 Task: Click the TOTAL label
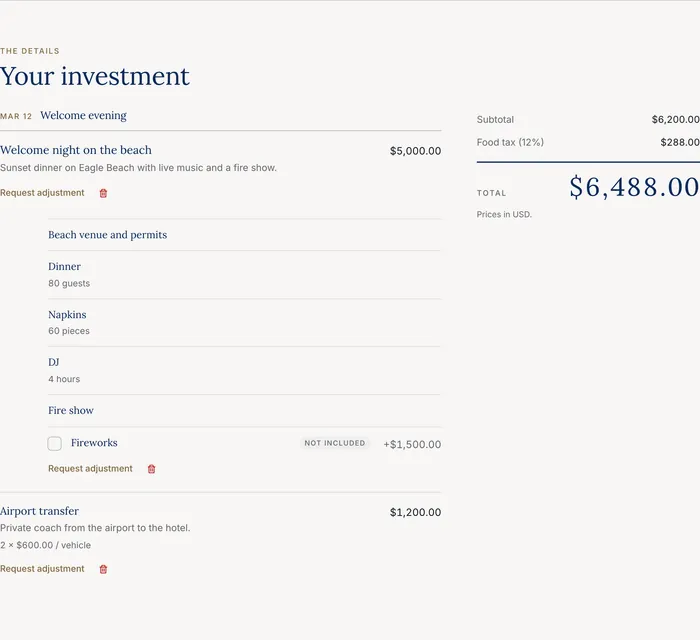pos(491,193)
